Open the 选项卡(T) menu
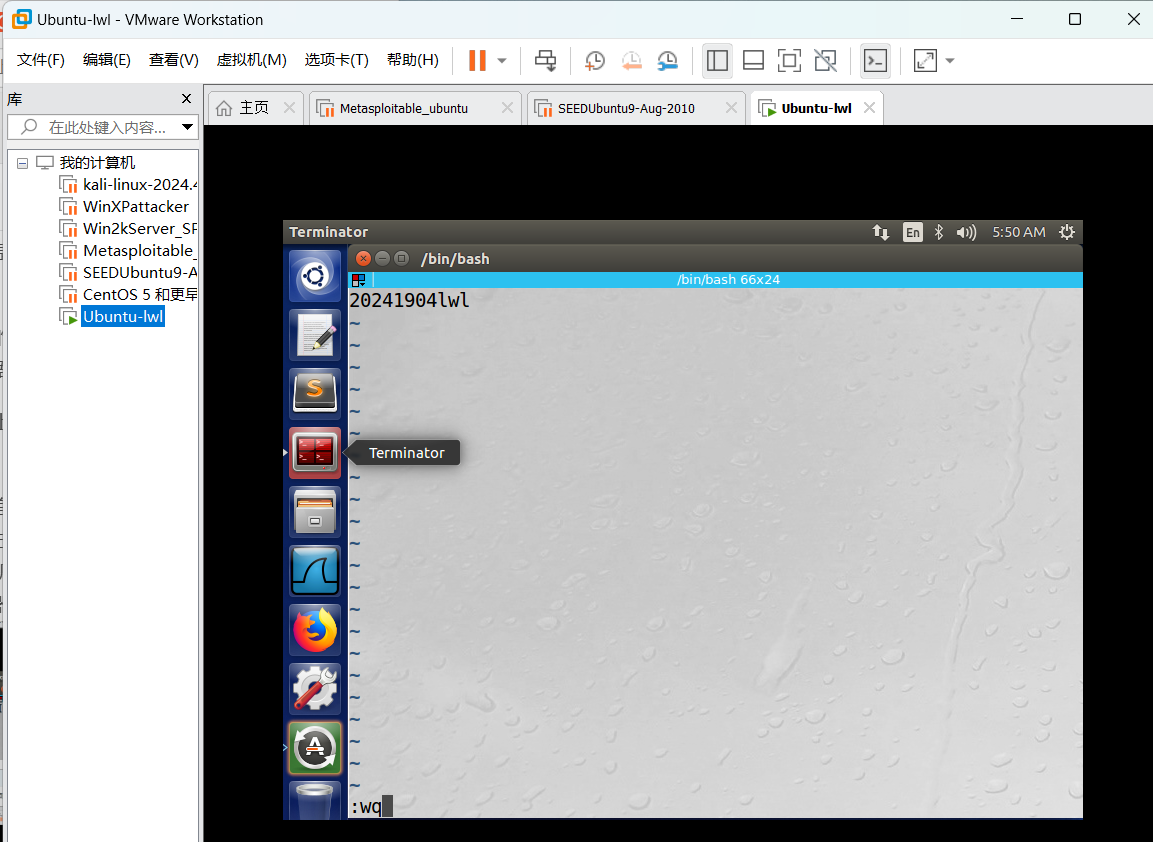This screenshot has height=842, width=1153. [x=337, y=60]
